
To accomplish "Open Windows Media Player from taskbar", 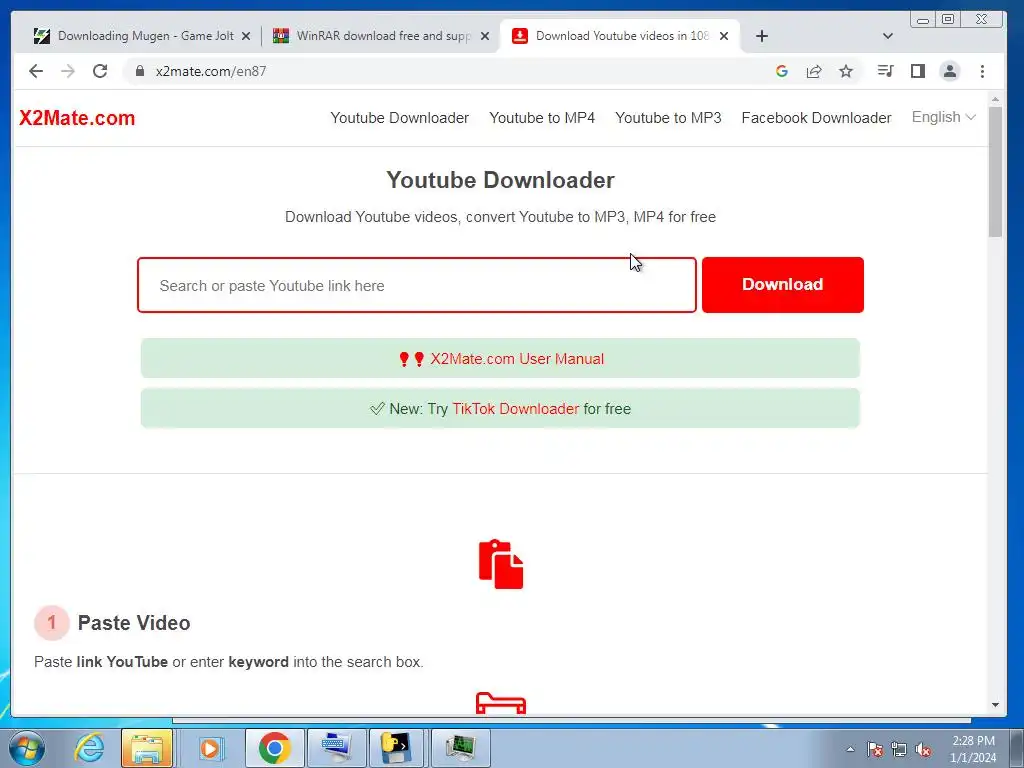I will pos(211,748).
